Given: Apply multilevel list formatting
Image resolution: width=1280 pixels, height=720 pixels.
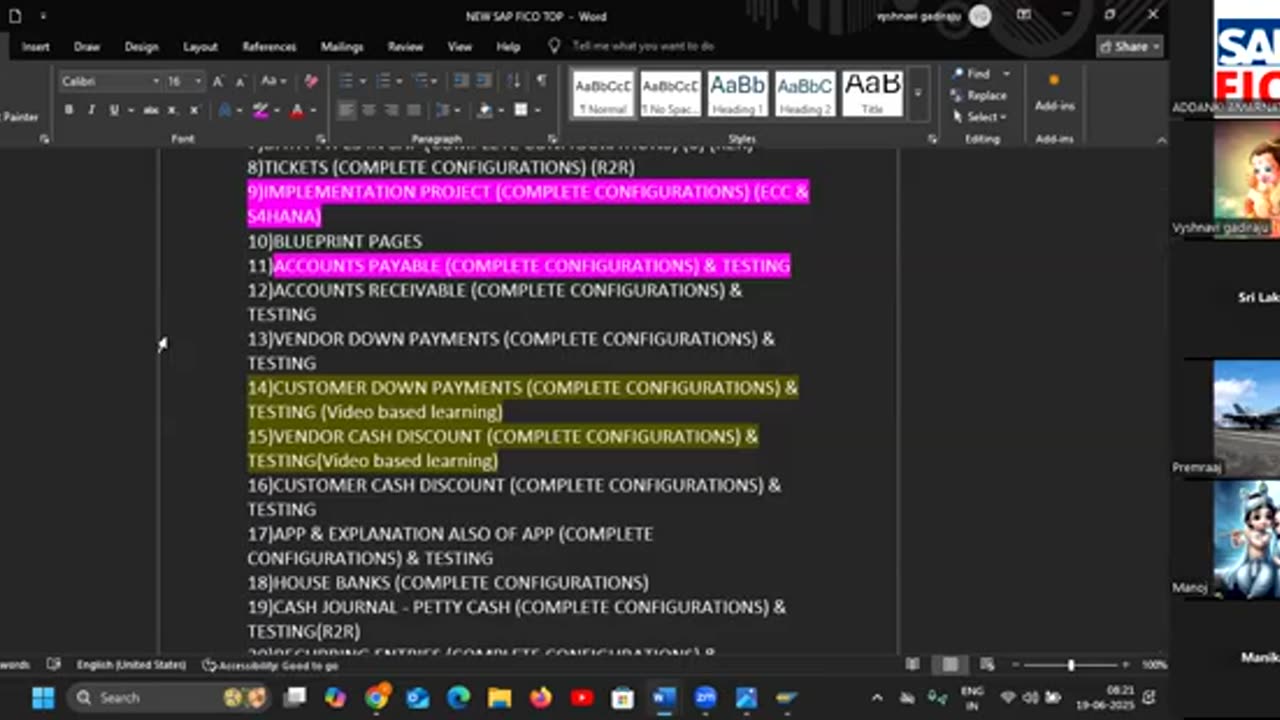Looking at the screenshot, I should coord(421,81).
